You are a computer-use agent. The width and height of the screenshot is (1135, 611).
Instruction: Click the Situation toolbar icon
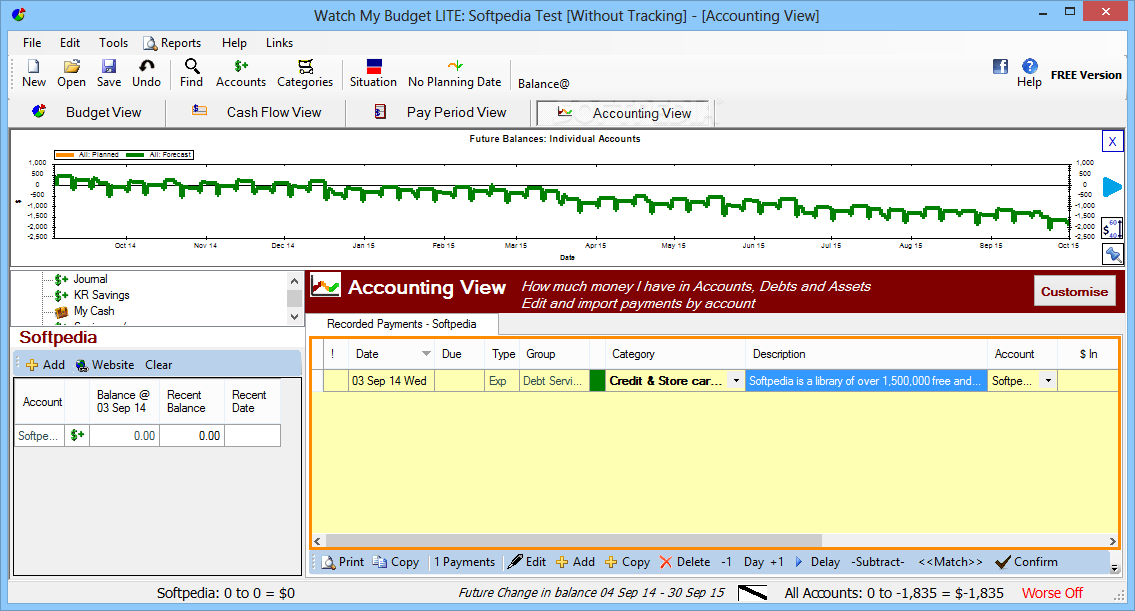click(x=373, y=73)
